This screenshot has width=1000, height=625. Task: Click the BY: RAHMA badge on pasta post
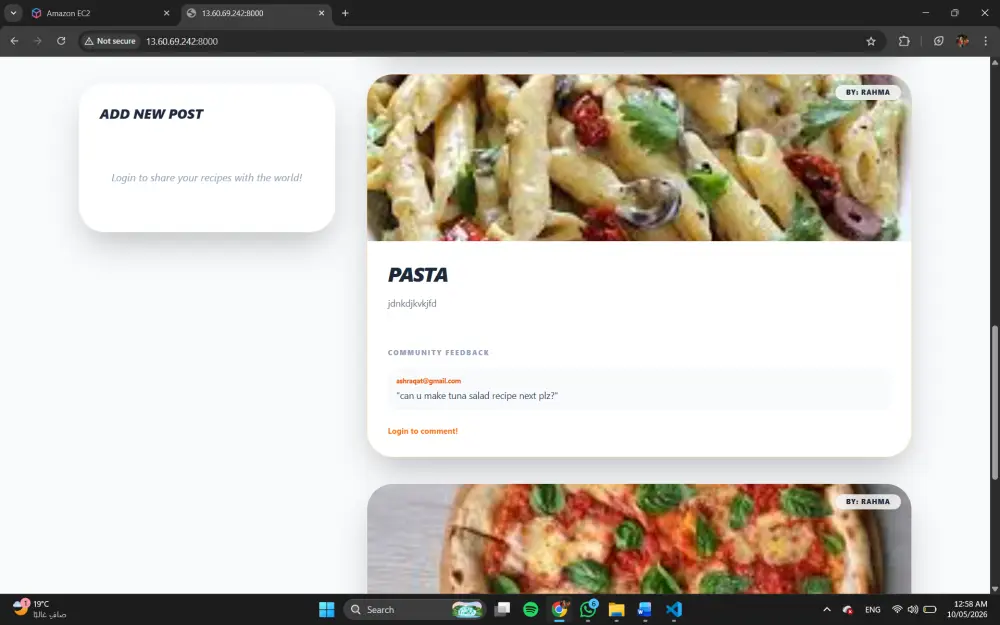click(x=868, y=92)
